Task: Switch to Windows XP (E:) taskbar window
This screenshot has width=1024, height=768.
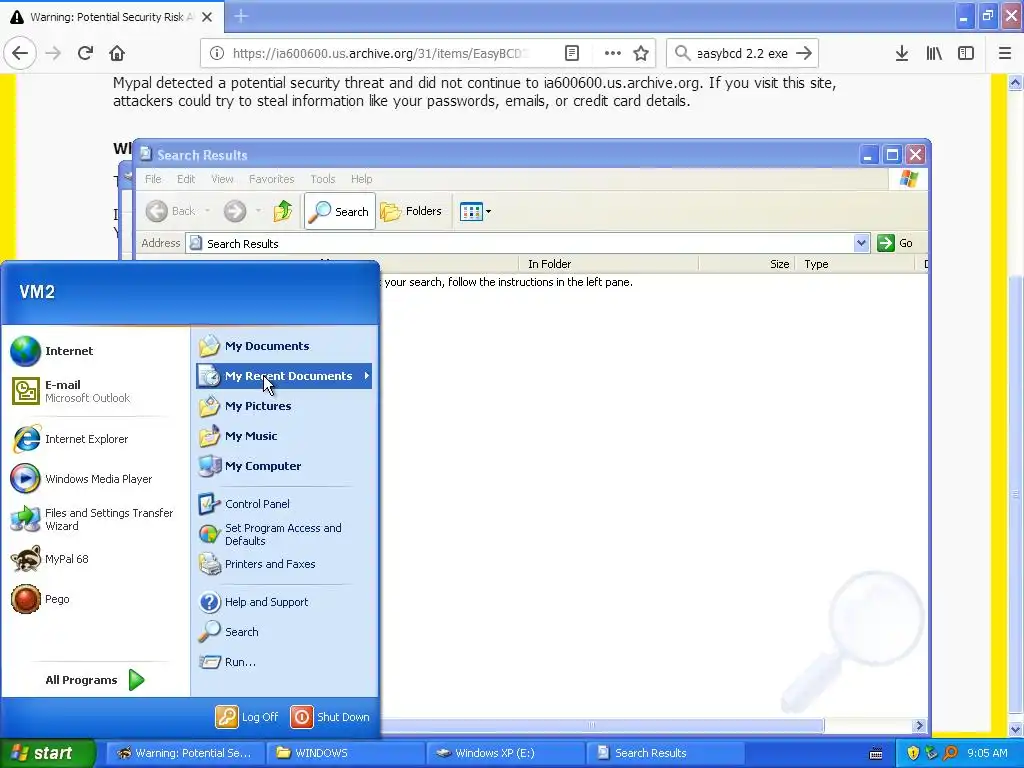Action: 505,753
